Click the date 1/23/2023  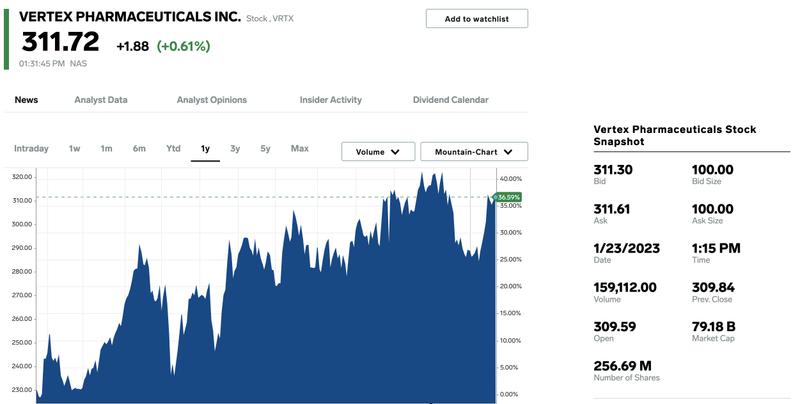pos(627,248)
